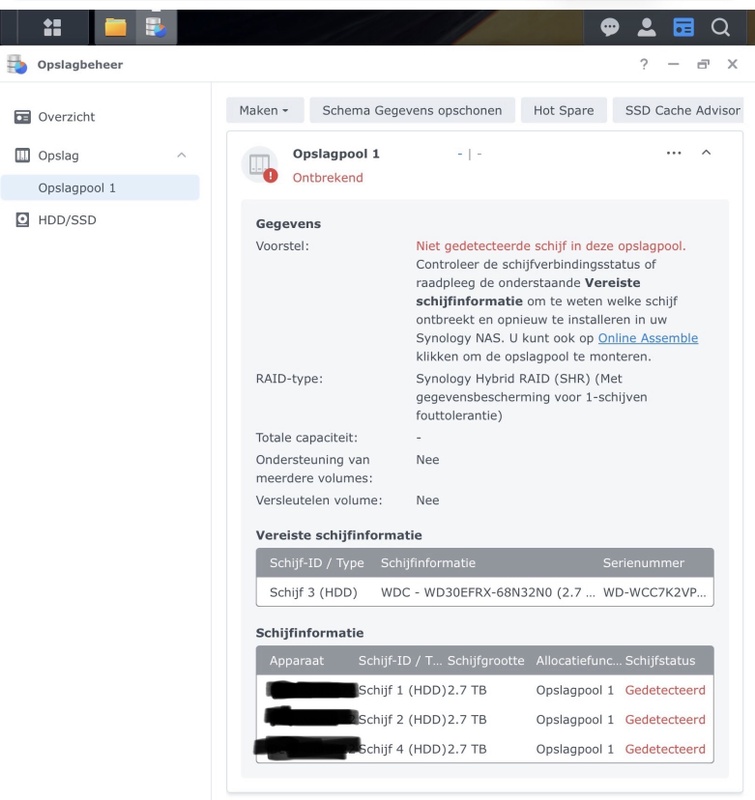Click the HDD/SSD sidebar disk icon
Viewport: 755px width, 800px height.
22,220
